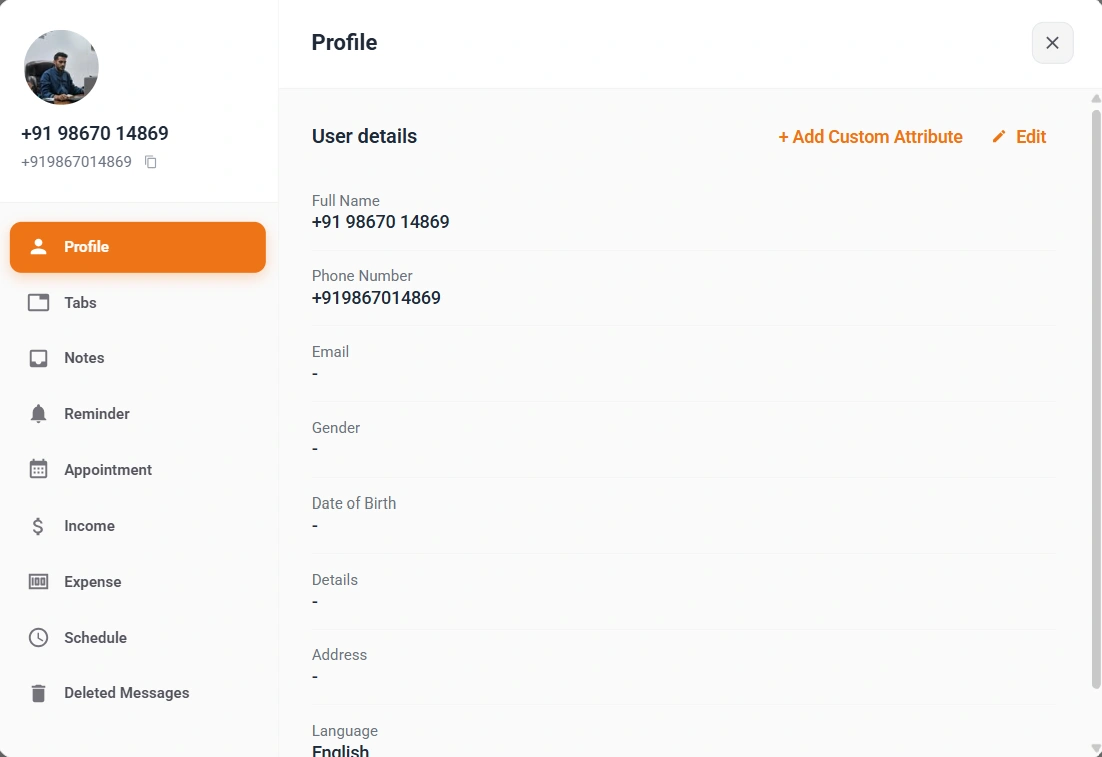This screenshot has height=757, width=1102.
Task: Select the Income menu item
Action: click(138, 526)
